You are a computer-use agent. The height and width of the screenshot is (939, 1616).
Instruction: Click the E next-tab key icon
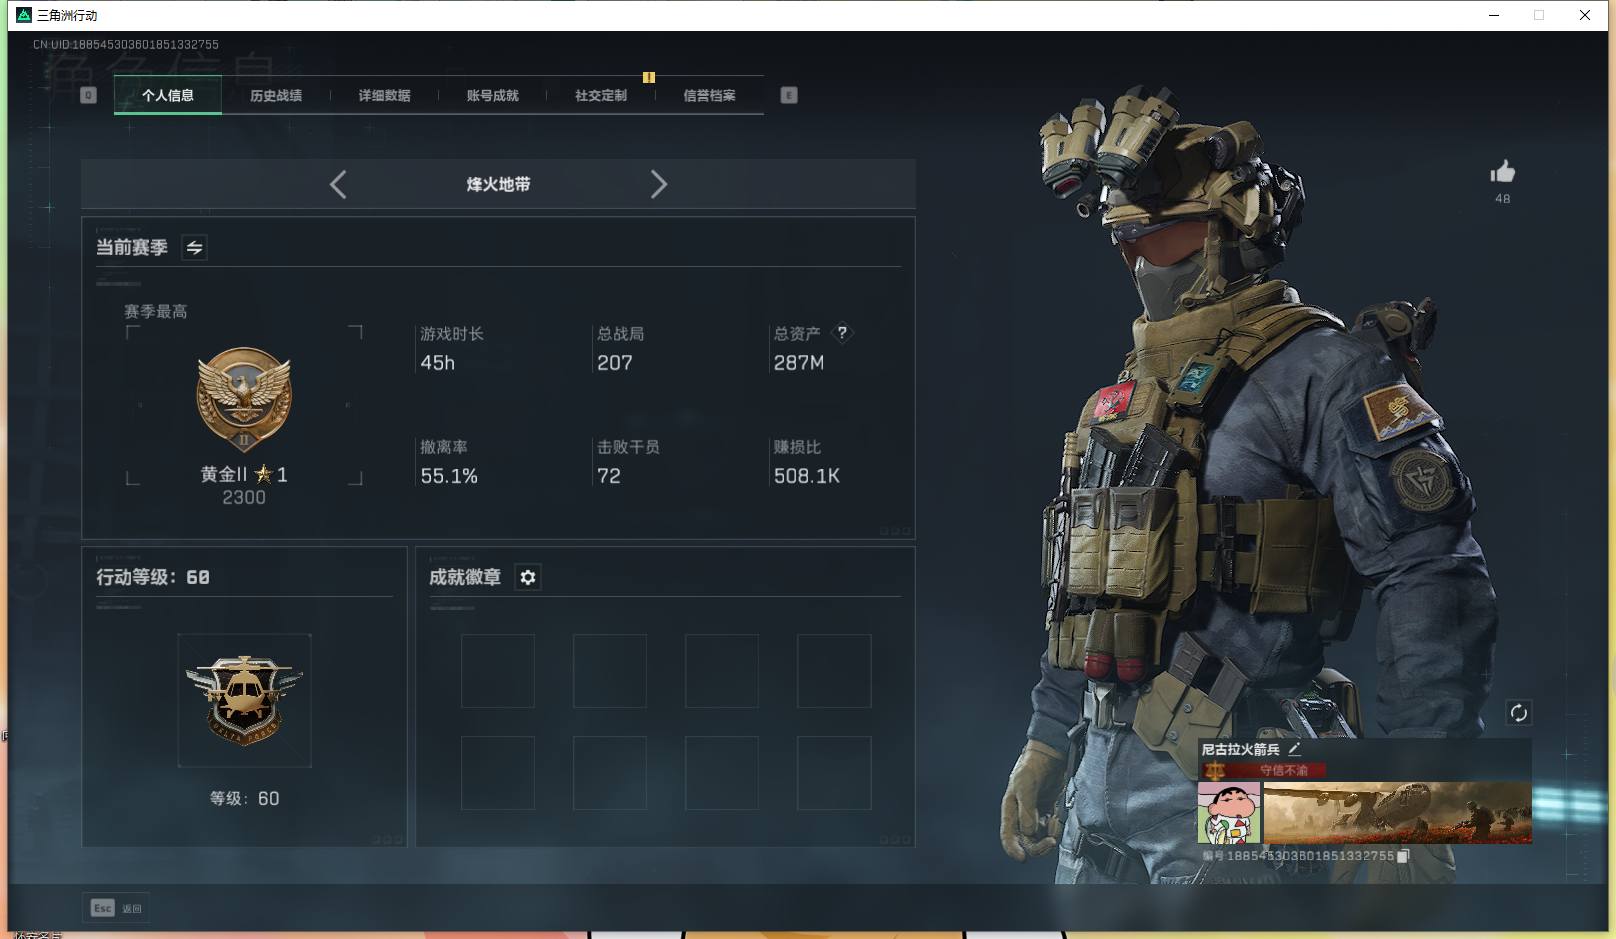[x=789, y=95]
